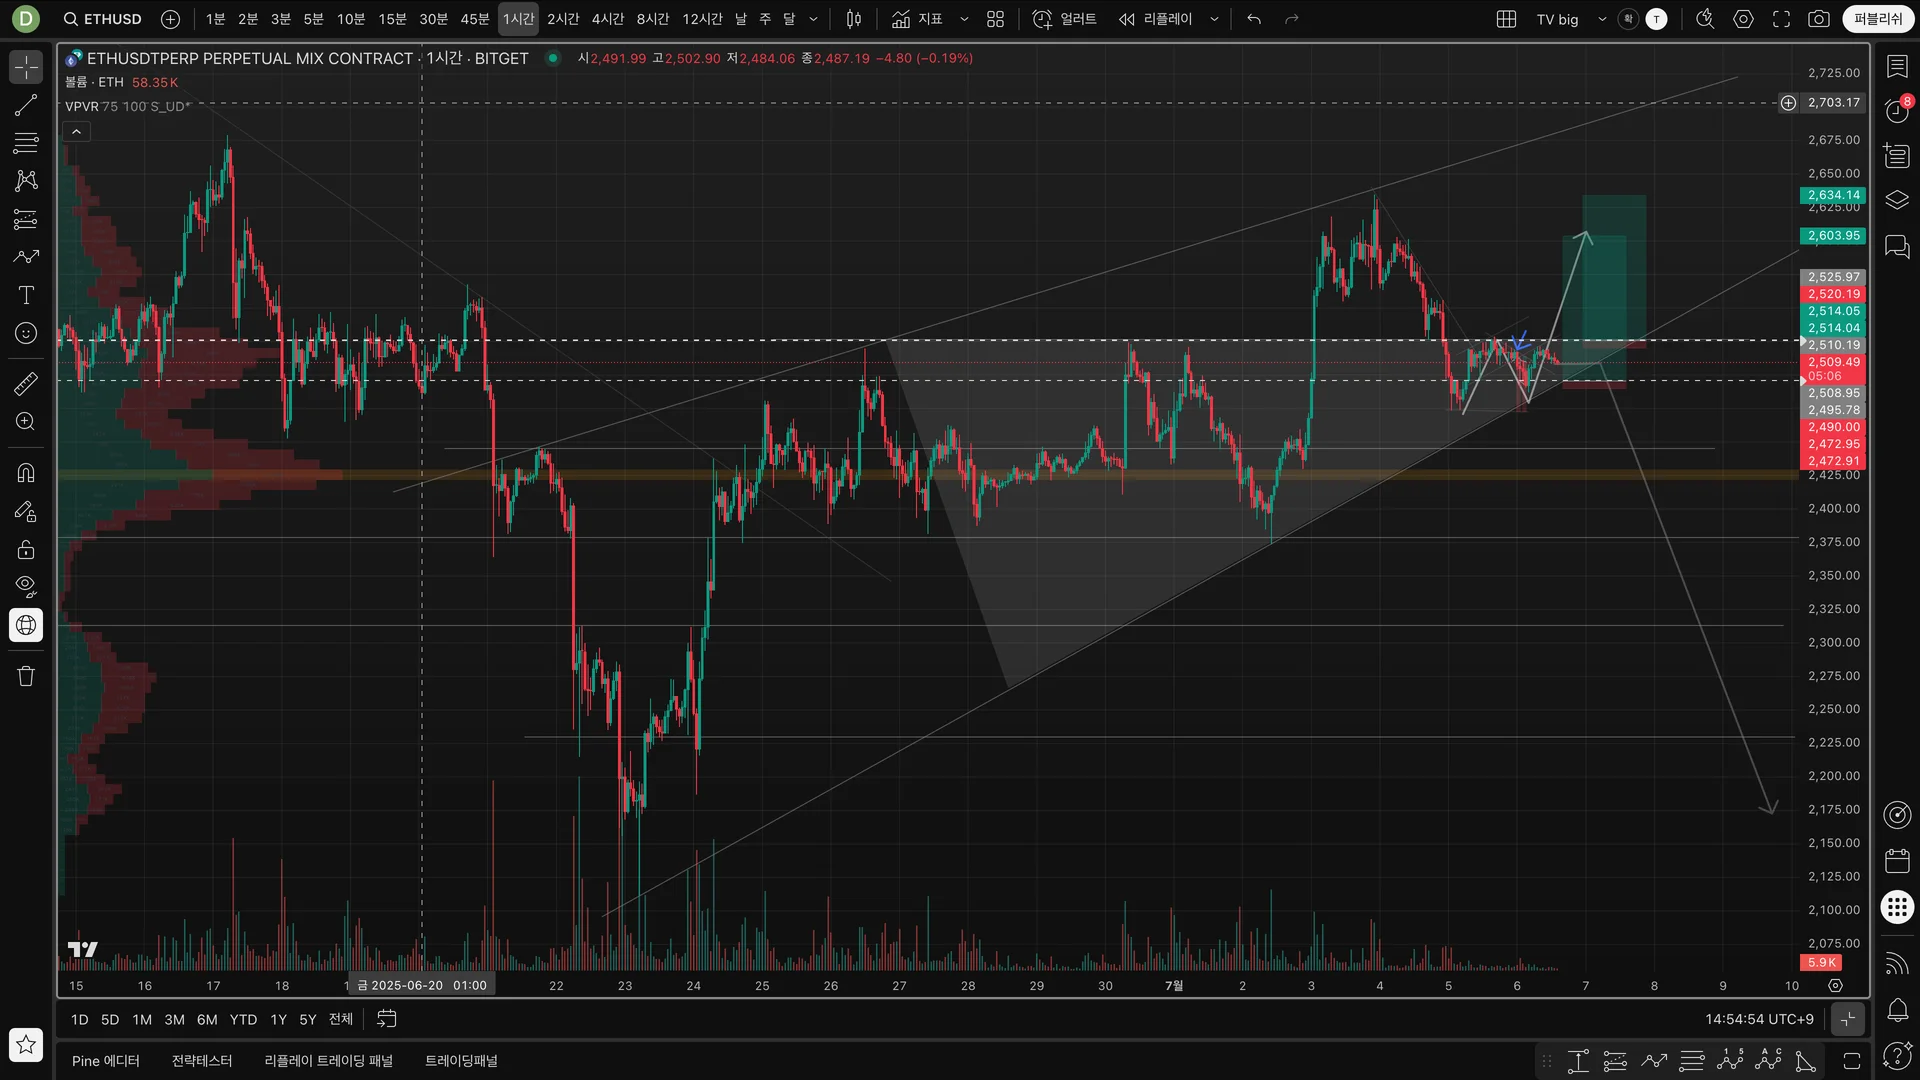Toggle lock all drawings
The height and width of the screenshot is (1080, 1920).
(x=26, y=549)
